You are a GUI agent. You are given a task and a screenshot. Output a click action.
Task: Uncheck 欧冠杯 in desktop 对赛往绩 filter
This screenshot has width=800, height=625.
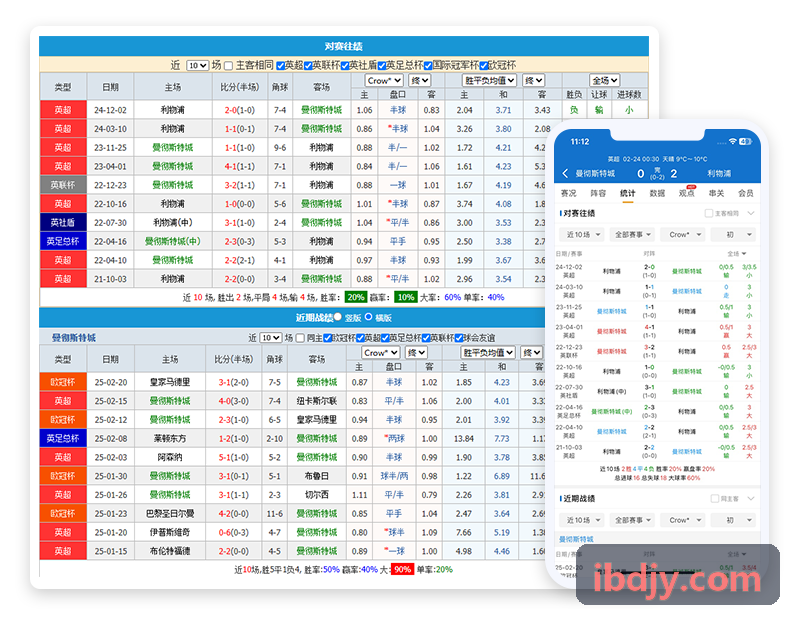click(x=484, y=66)
